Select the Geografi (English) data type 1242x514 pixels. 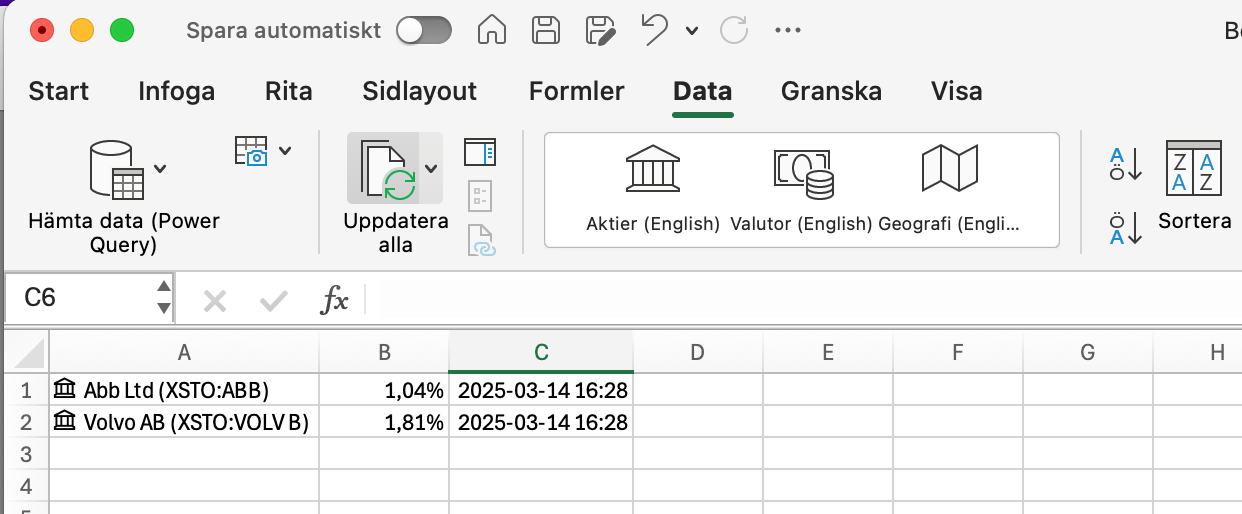[x=949, y=190]
